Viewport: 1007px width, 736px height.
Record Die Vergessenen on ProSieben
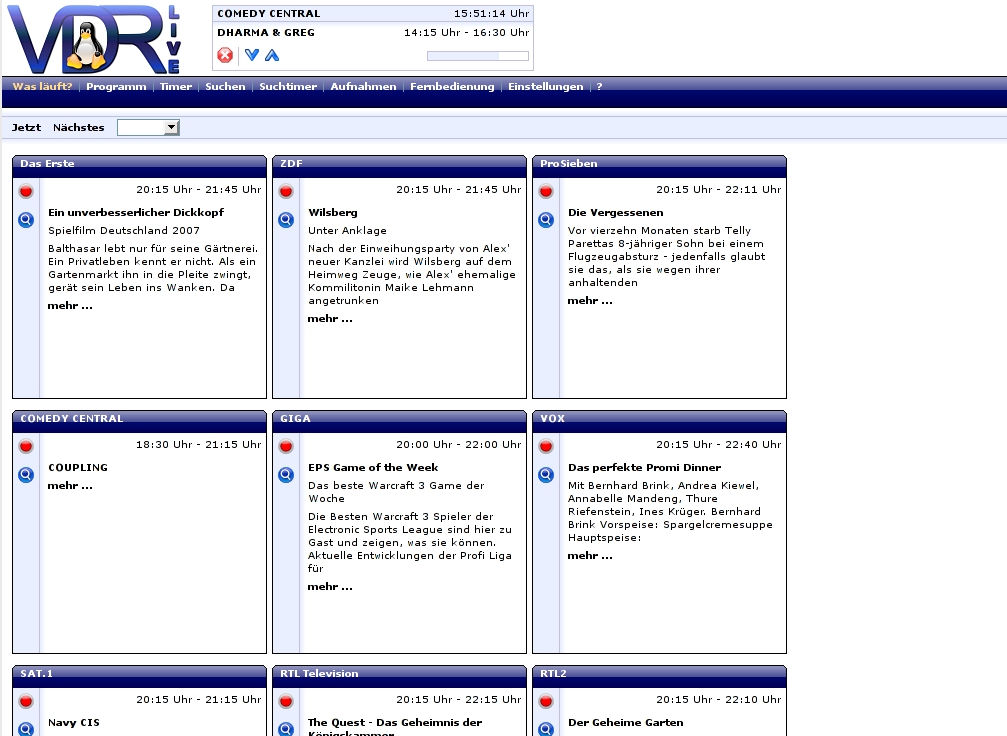(x=546, y=191)
